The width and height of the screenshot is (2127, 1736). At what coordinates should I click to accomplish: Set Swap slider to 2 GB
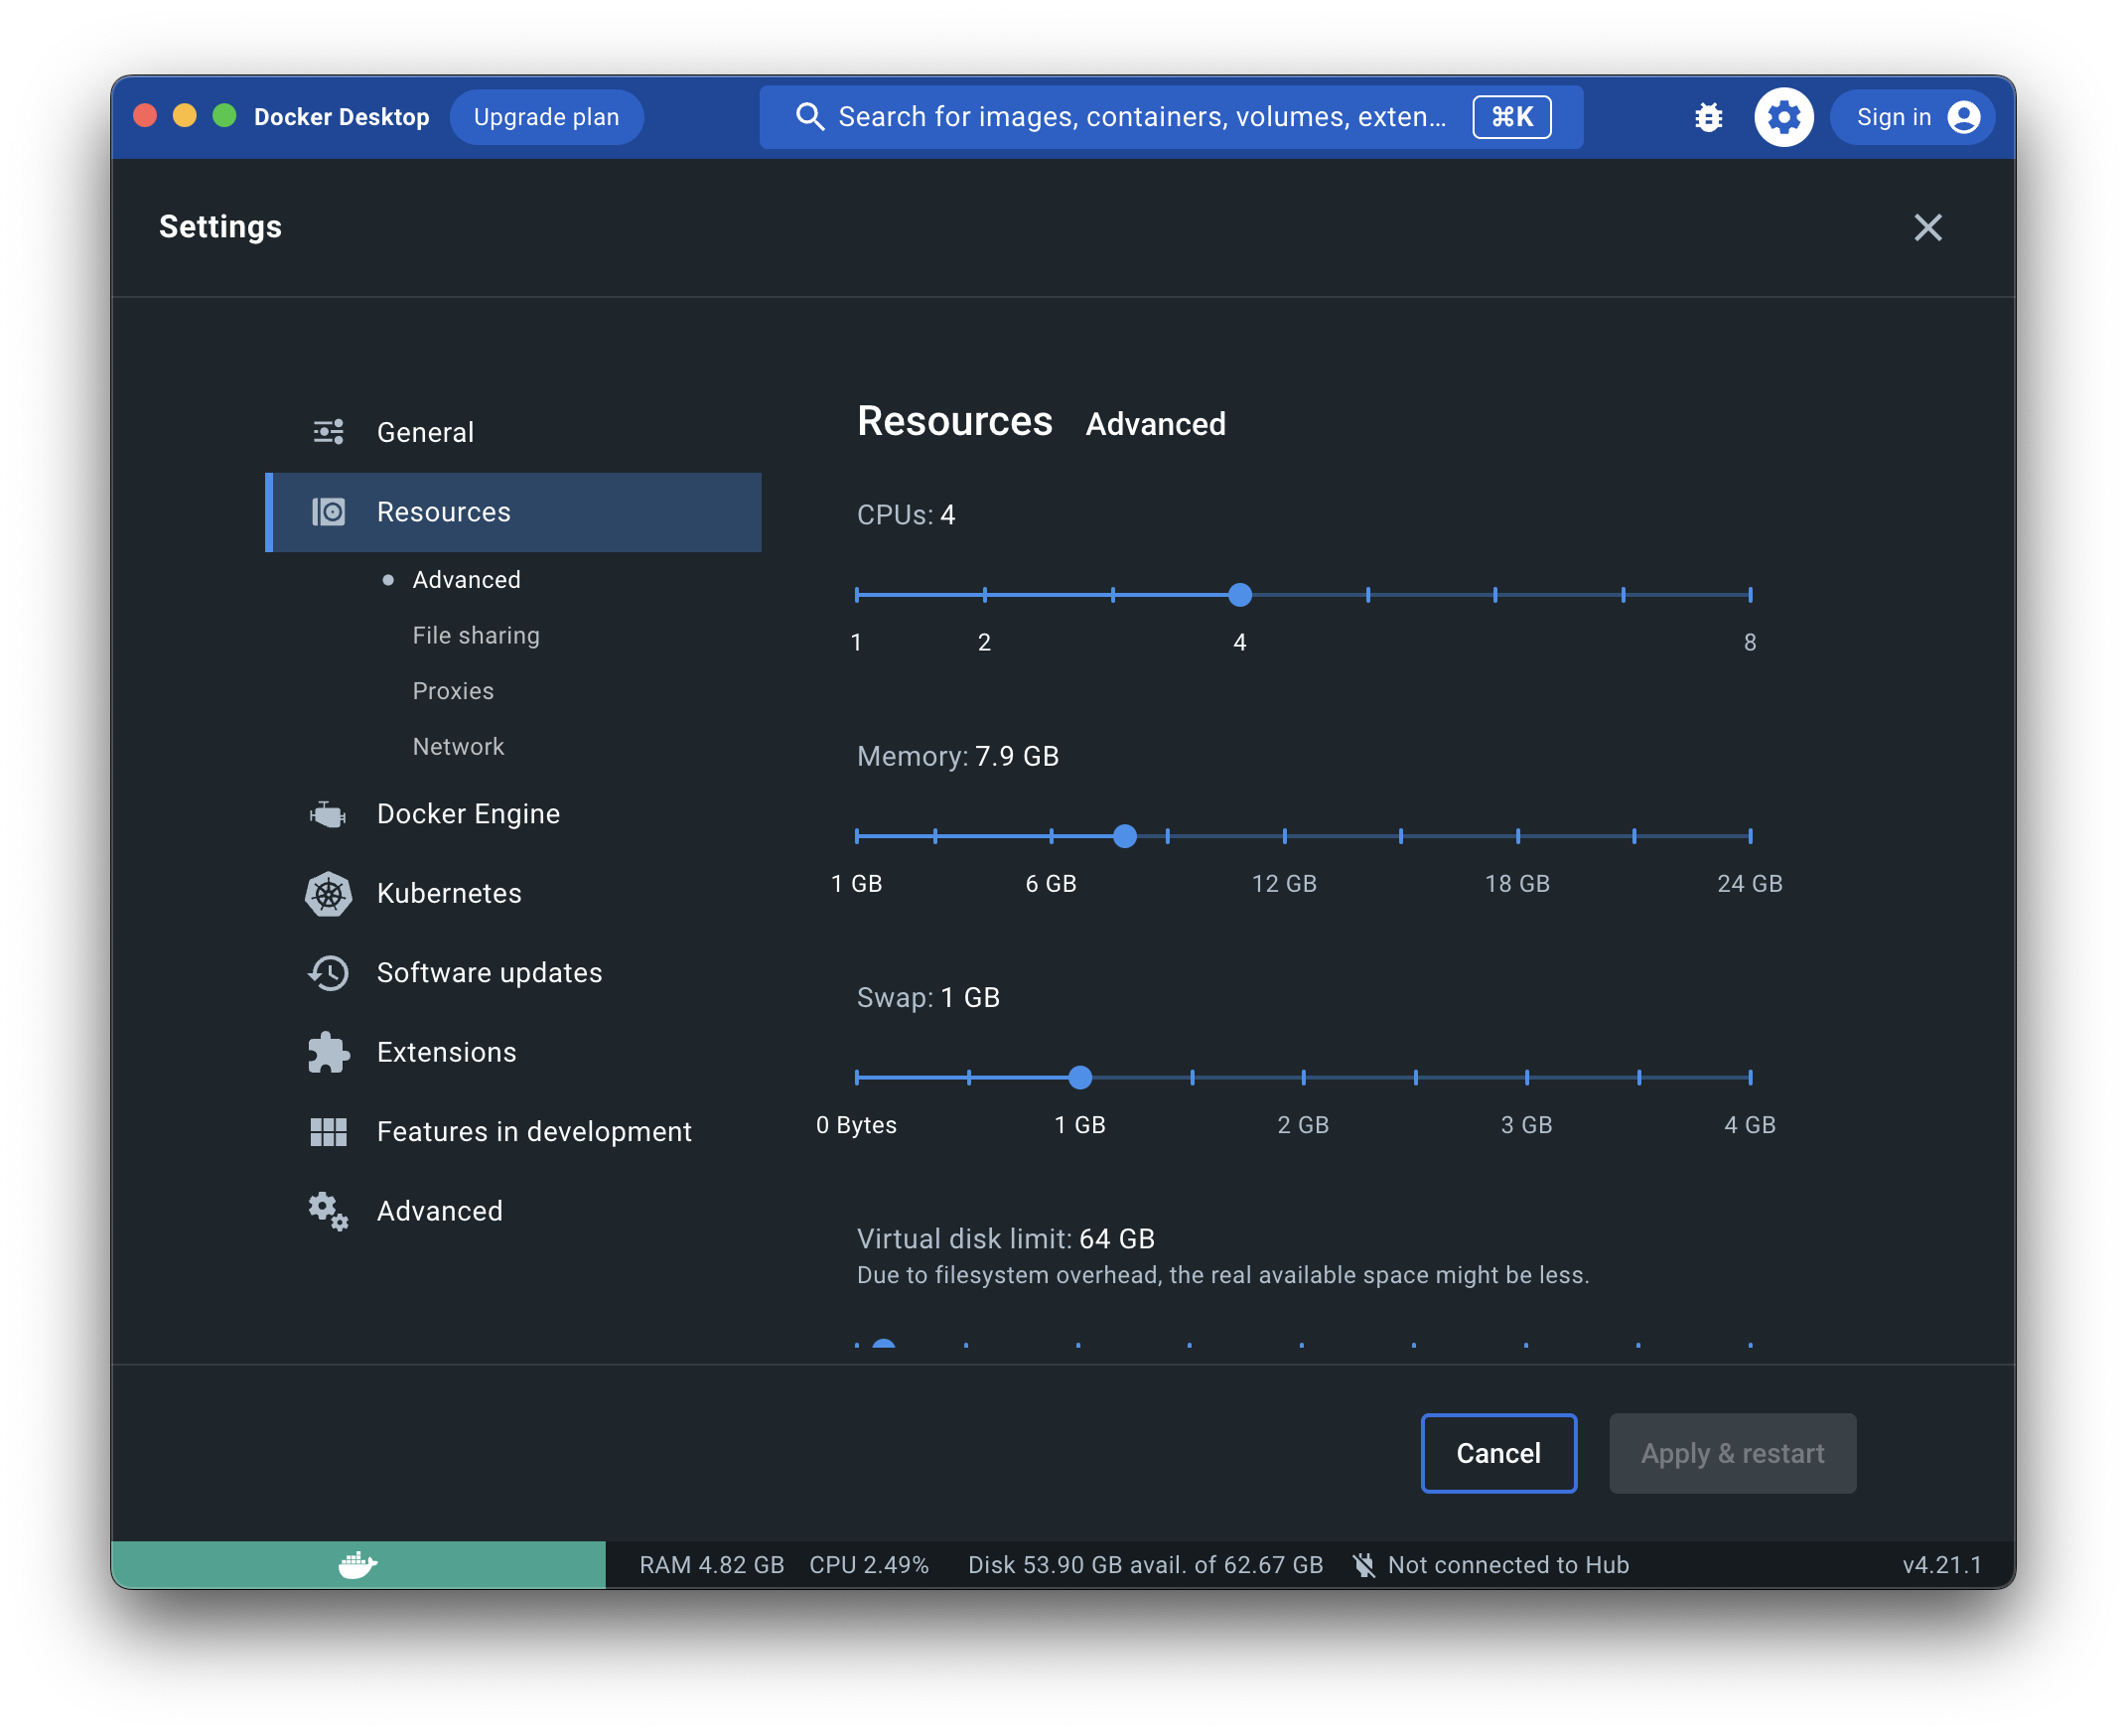pyautogui.click(x=1303, y=1077)
